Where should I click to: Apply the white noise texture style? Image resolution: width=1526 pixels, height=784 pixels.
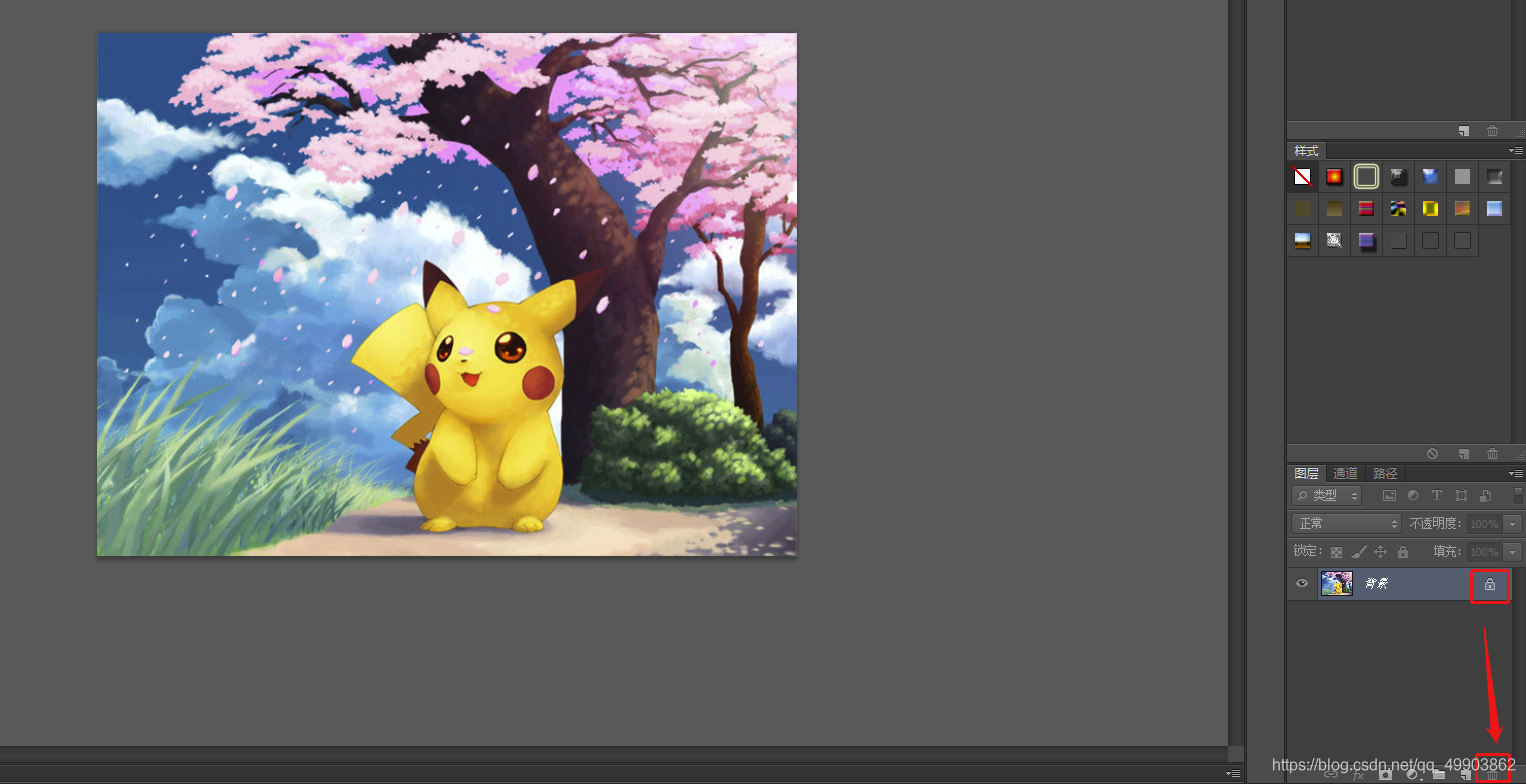click(1334, 241)
